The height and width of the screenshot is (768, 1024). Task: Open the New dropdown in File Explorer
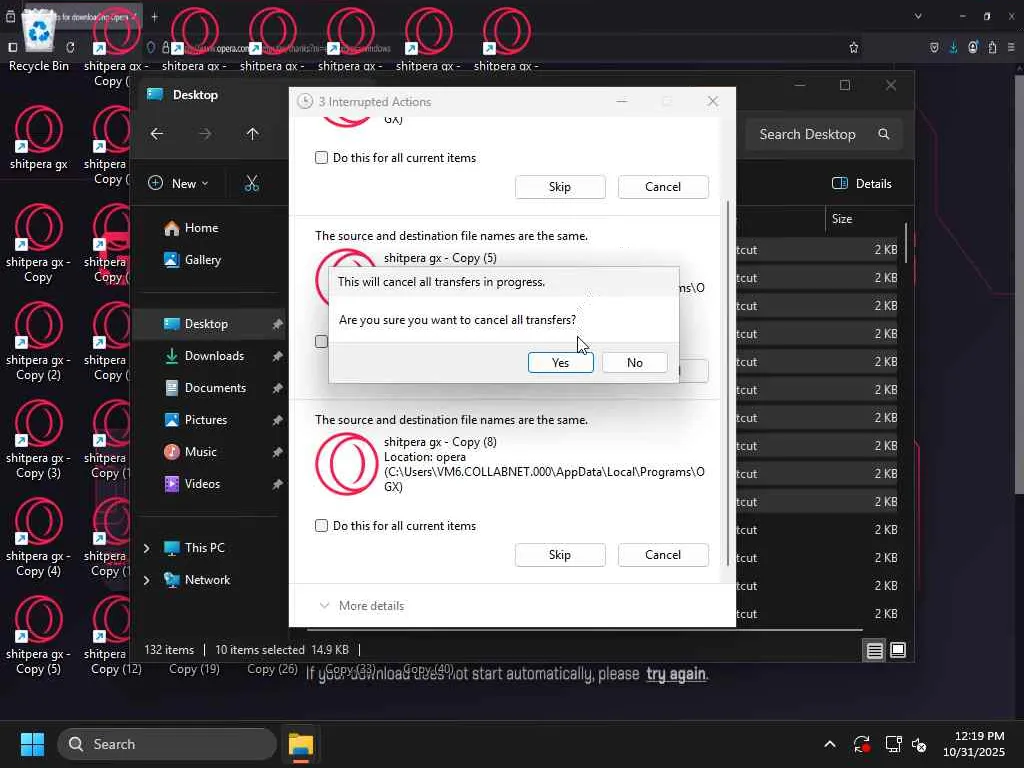(178, 184)
